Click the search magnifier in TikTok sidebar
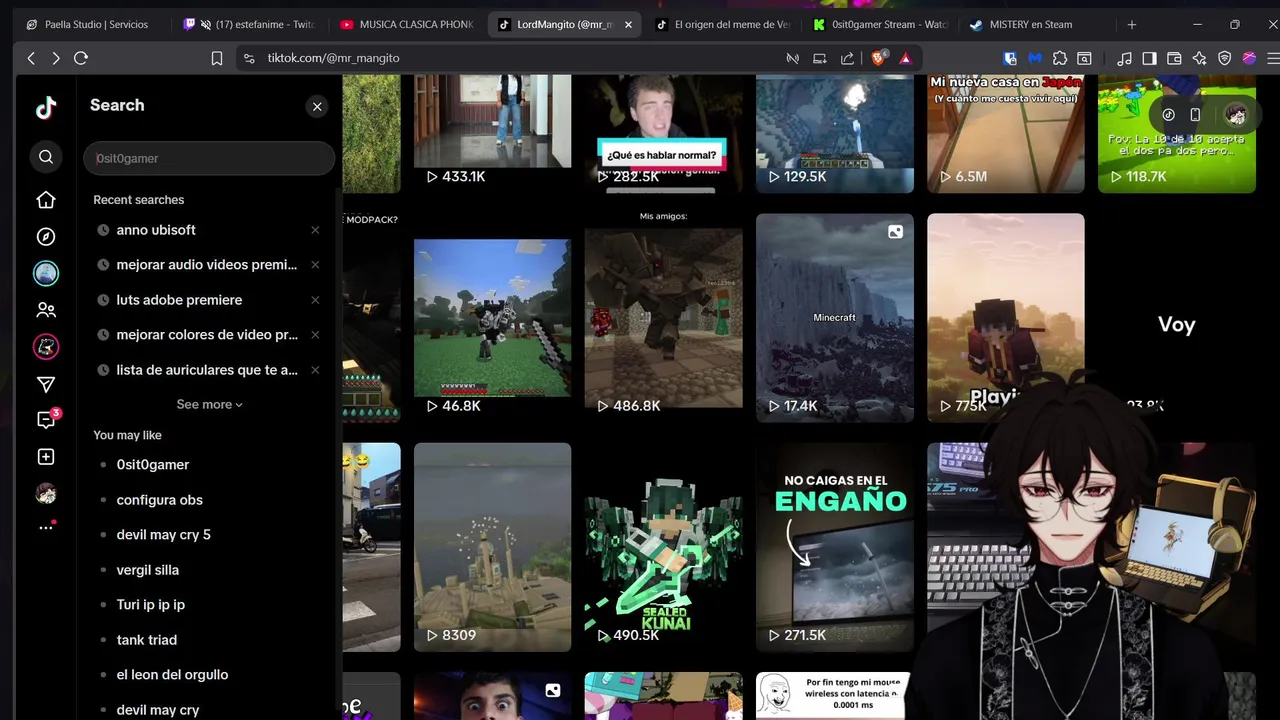 [x=46, y=157]
